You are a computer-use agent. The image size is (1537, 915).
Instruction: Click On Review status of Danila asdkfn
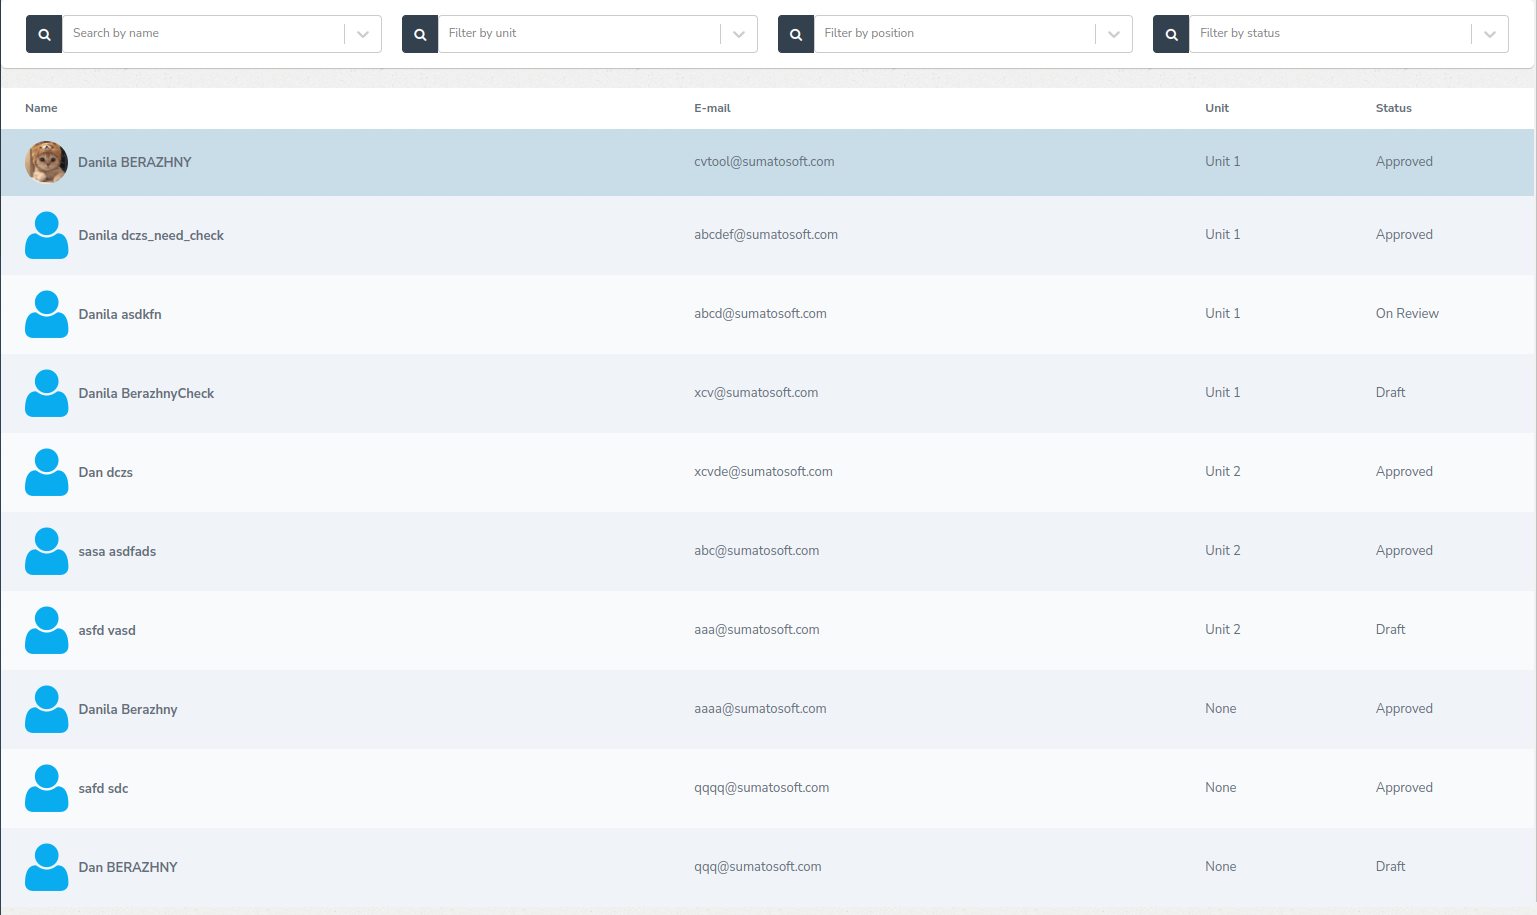click(1407, 313)
